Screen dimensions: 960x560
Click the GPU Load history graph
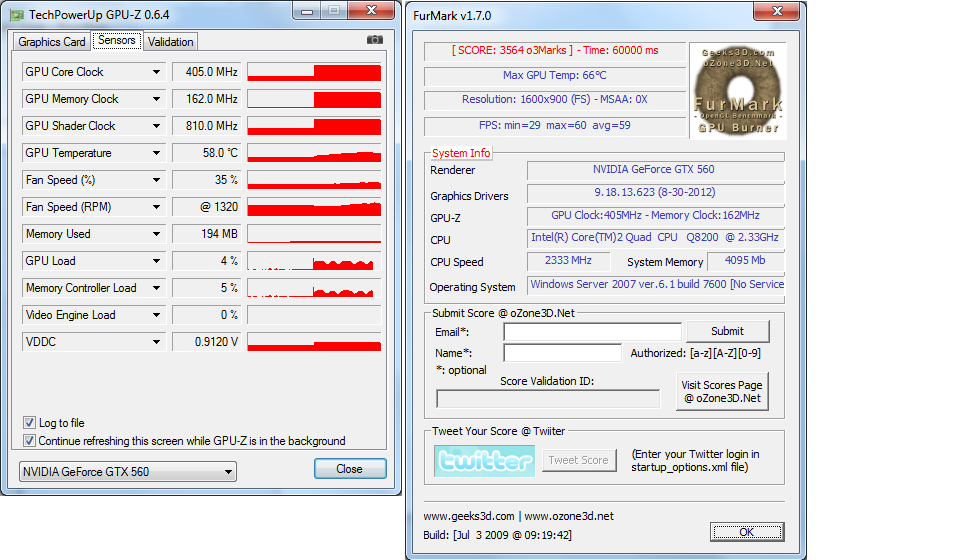(314, 261)
